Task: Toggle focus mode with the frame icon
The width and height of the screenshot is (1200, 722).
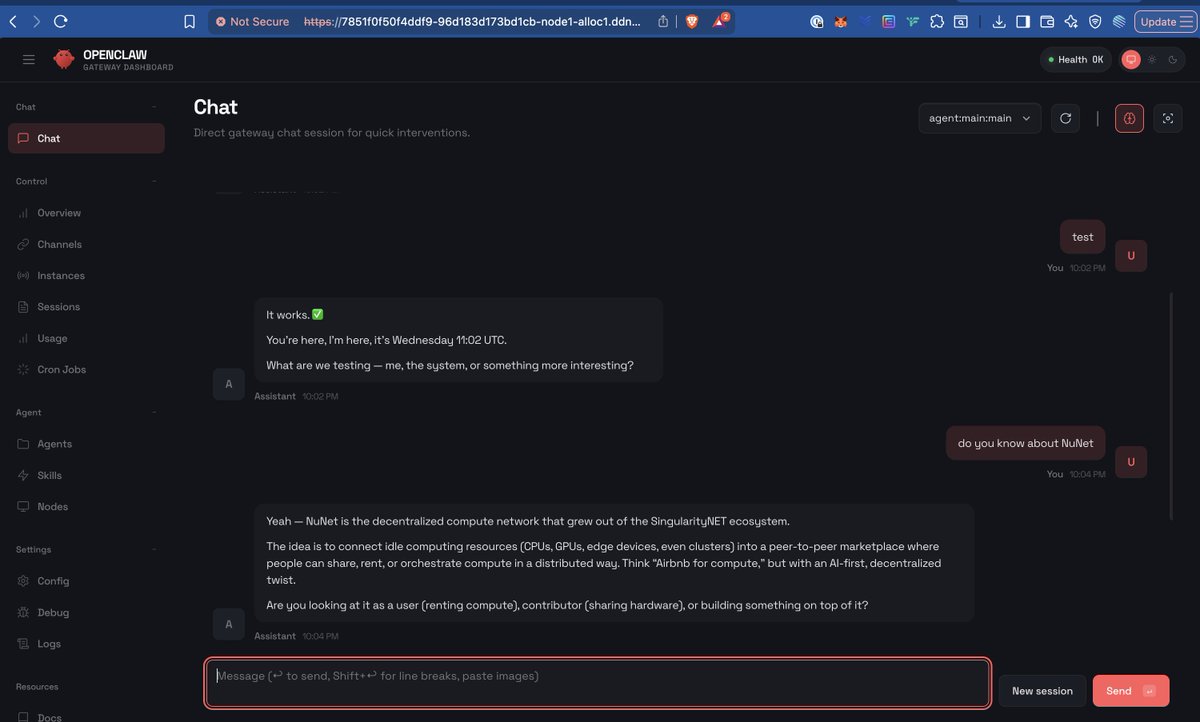Action: point(1168,118)
